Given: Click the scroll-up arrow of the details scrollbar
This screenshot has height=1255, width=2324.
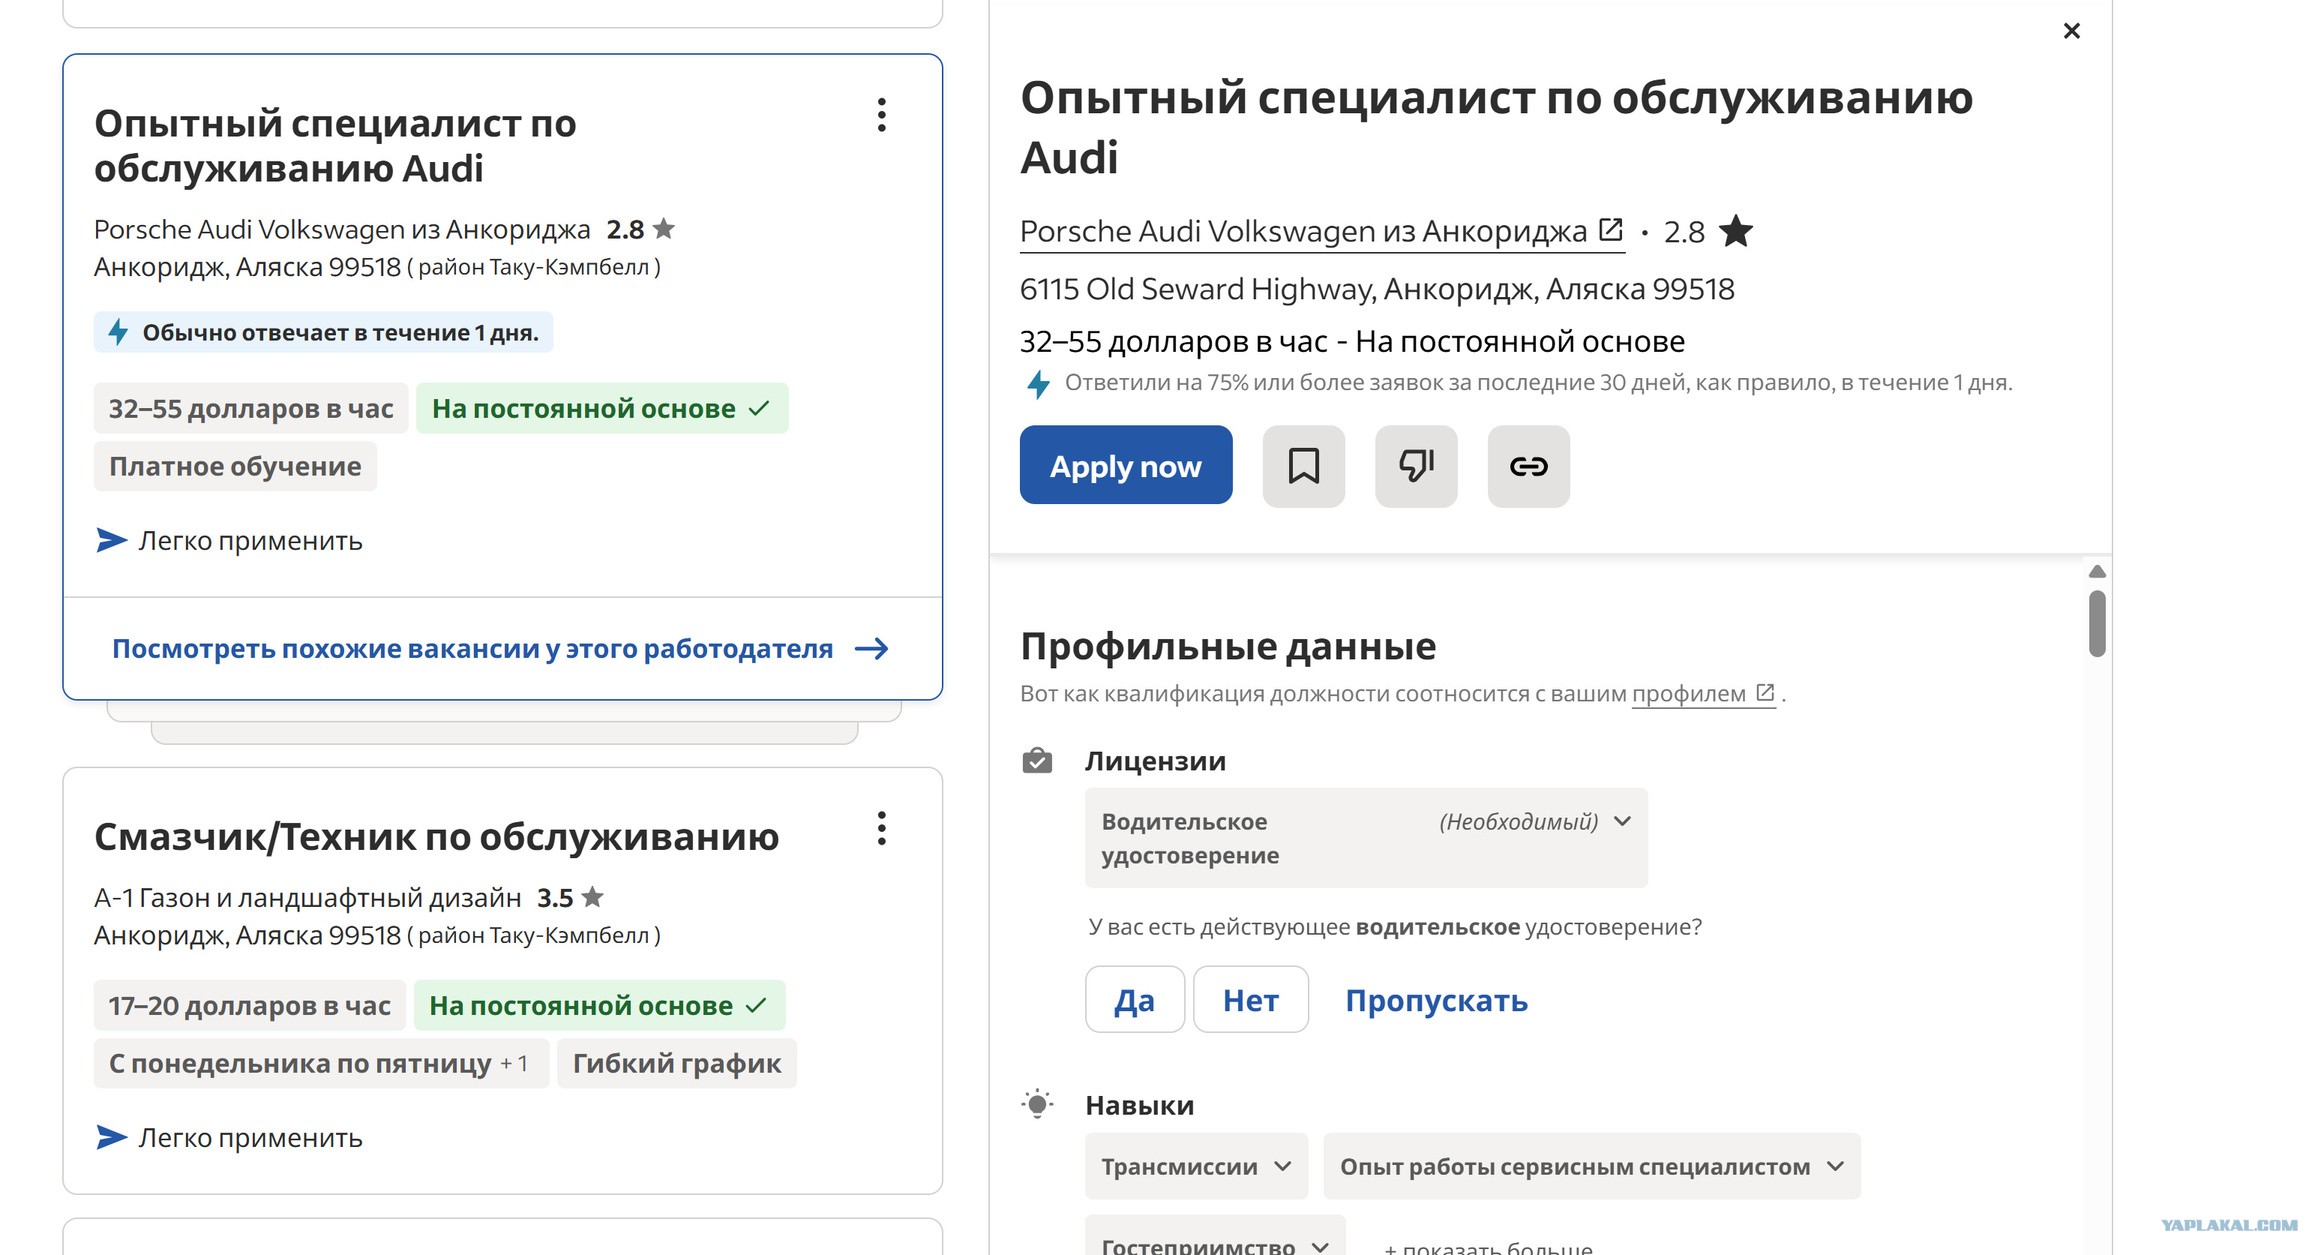Looking at the screenshot, I should [x=2097, y=572].
